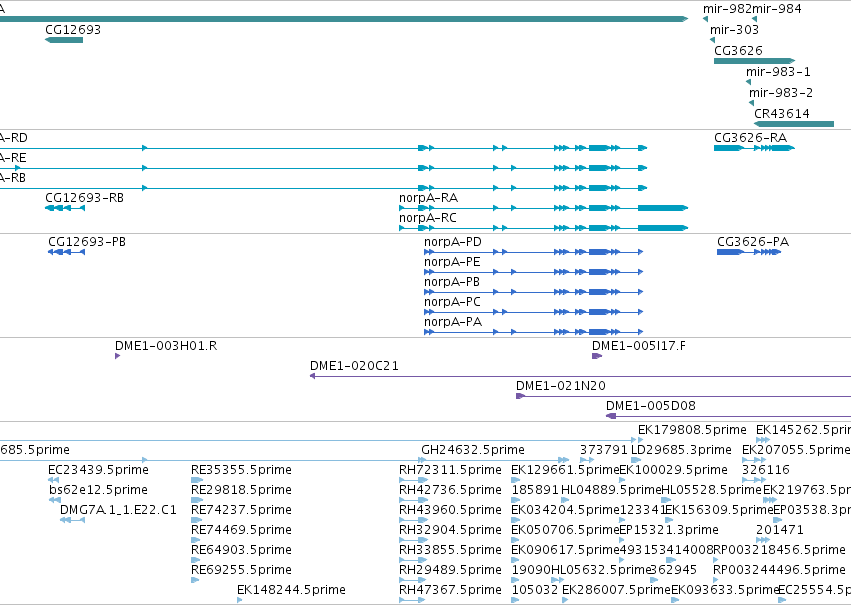
Task: Open RE64903.5prime EST label
Action: click(x=241, y=550)
